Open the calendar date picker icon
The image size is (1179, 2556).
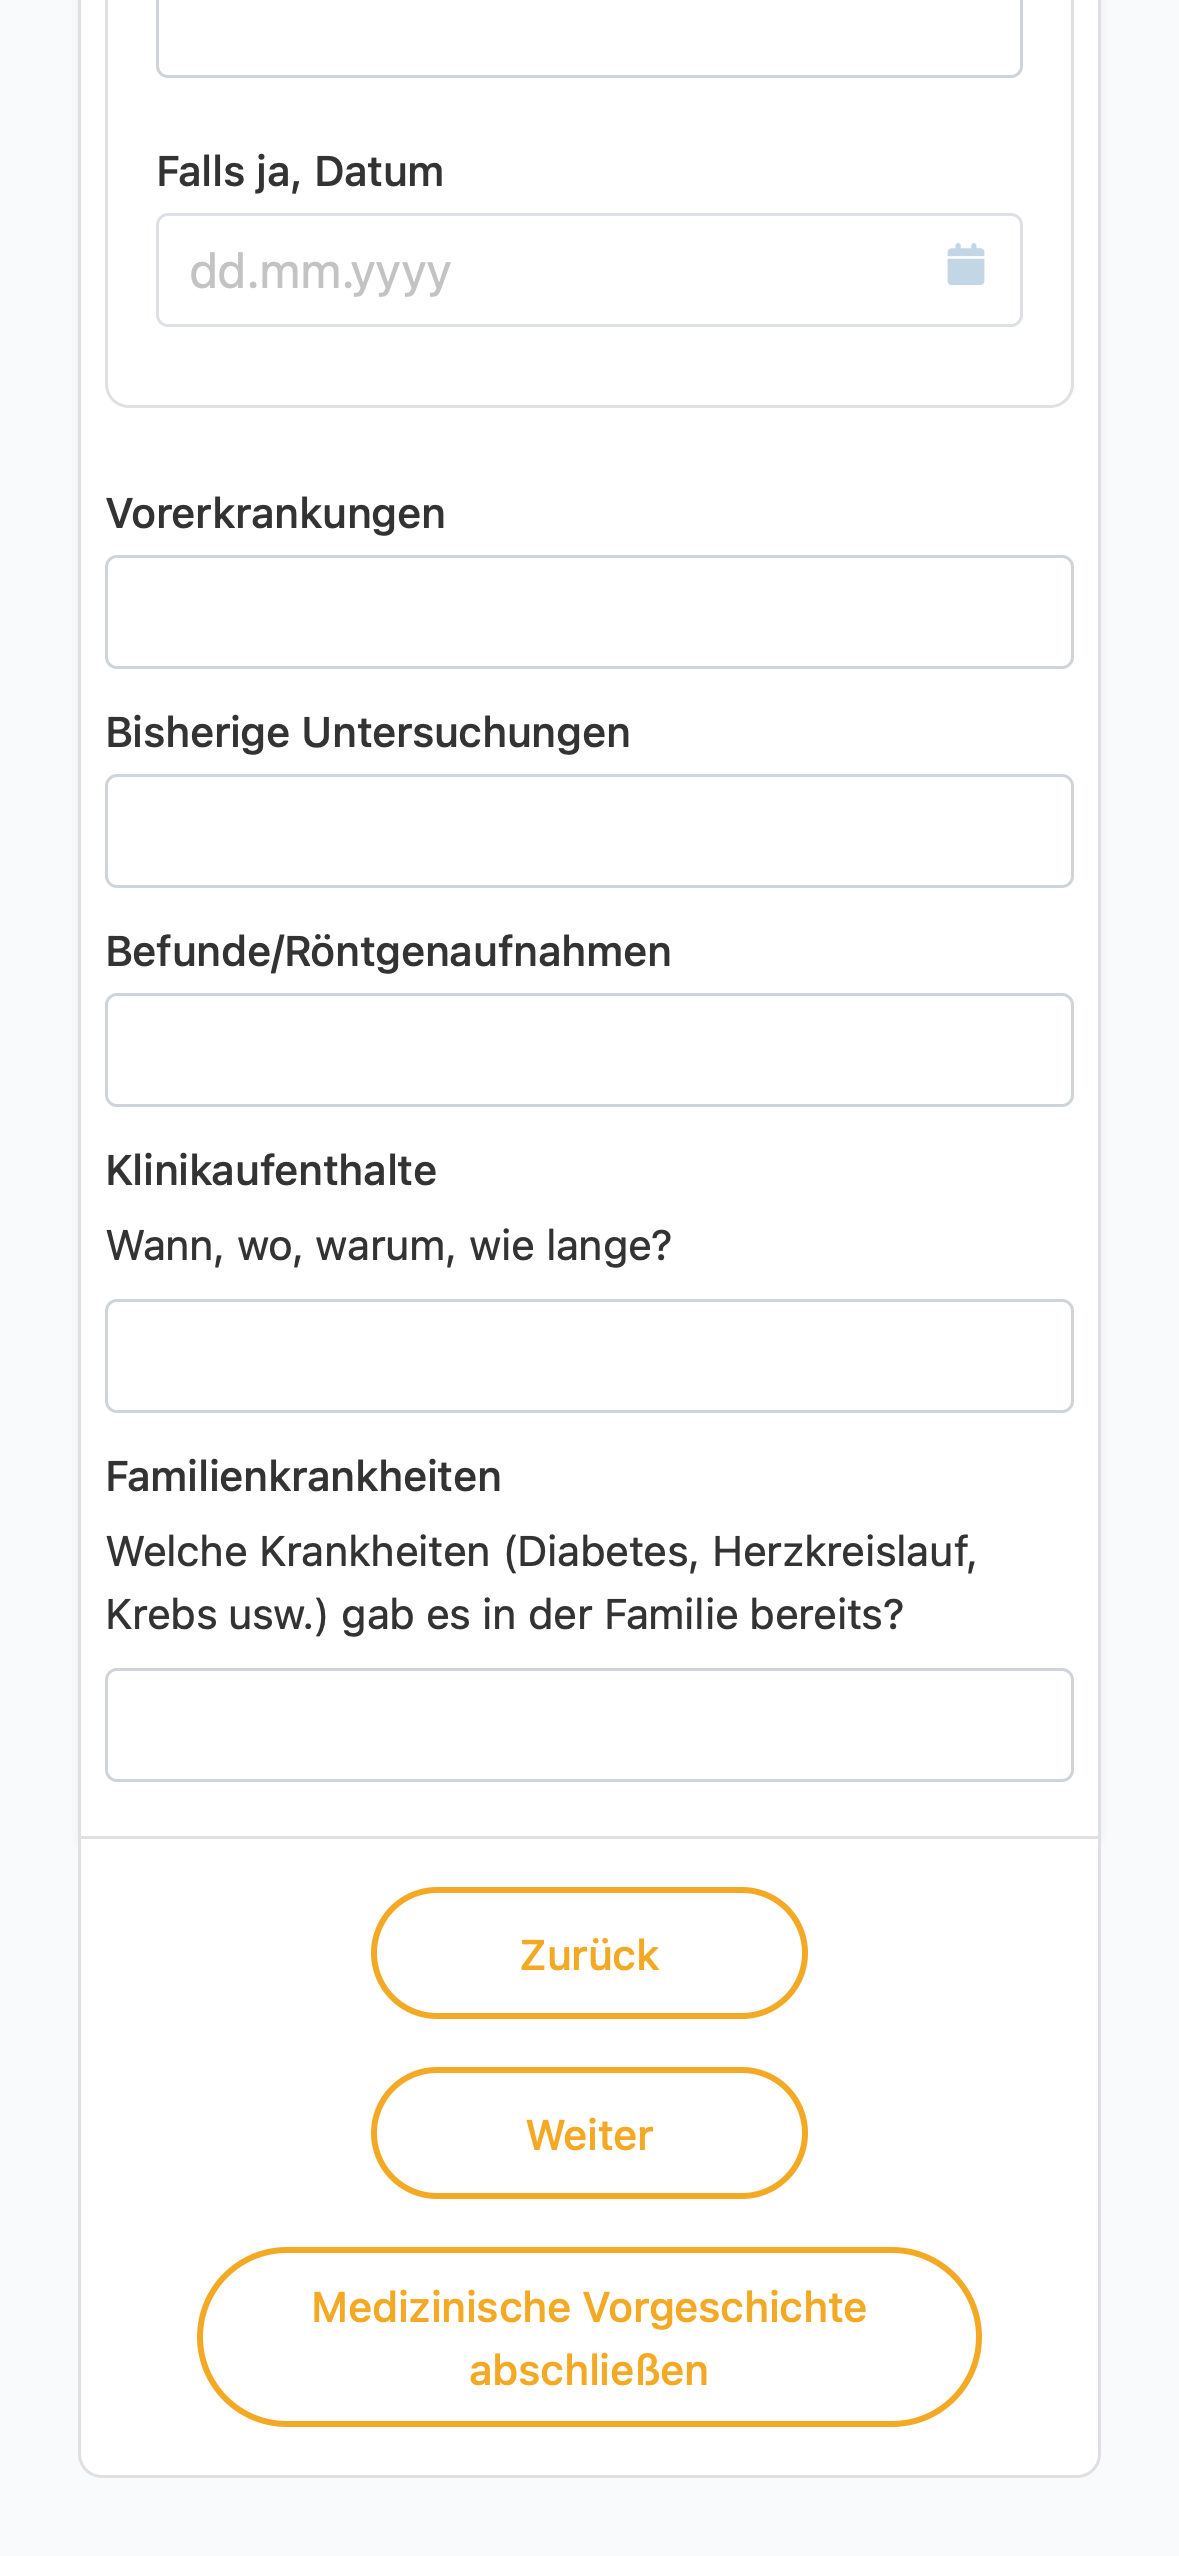(x=965, y=266)
